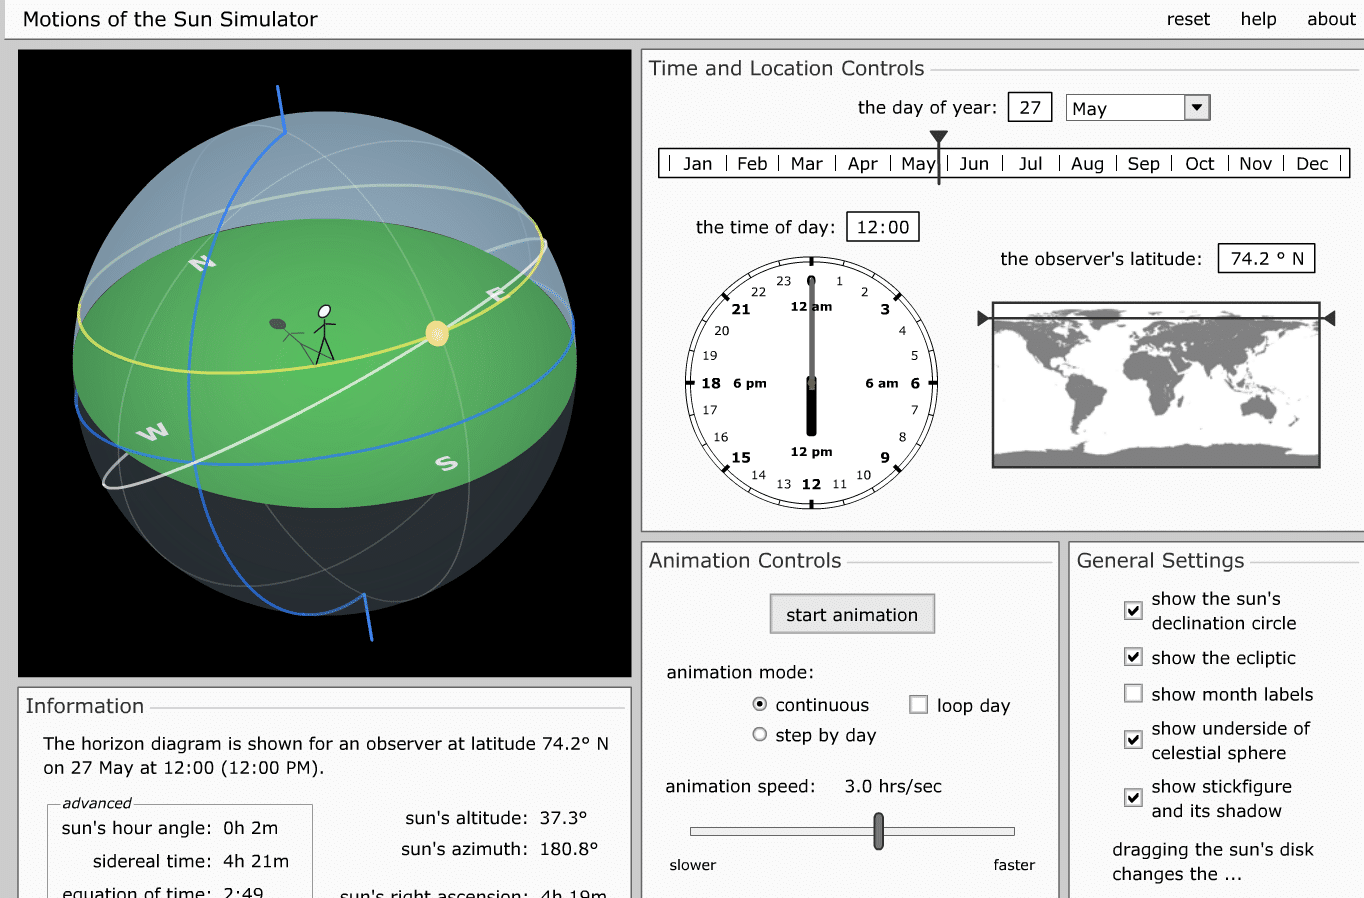
Task: Click the observer's latitude input field
Action: click(x=1266, y=258)
